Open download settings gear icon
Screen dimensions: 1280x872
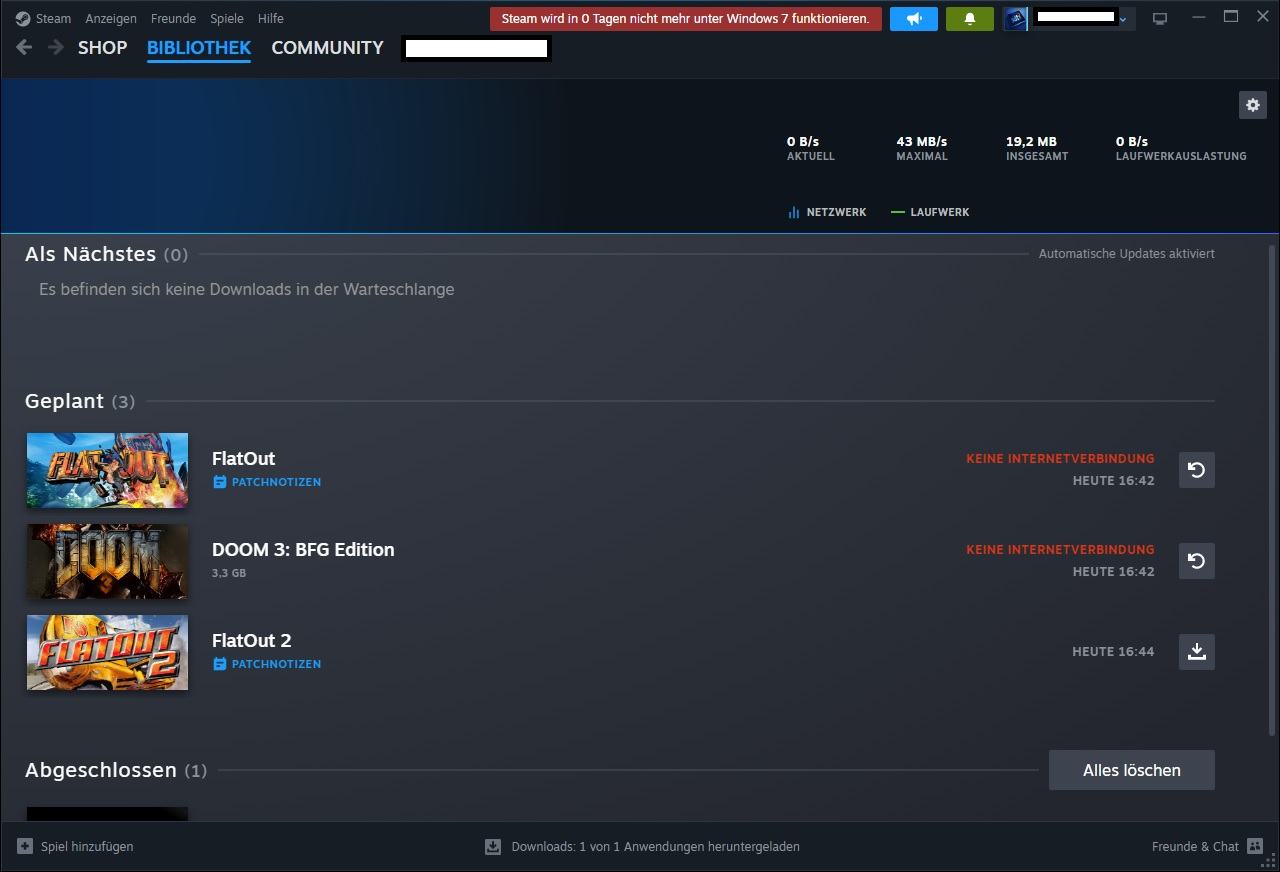coord(1252,105)
